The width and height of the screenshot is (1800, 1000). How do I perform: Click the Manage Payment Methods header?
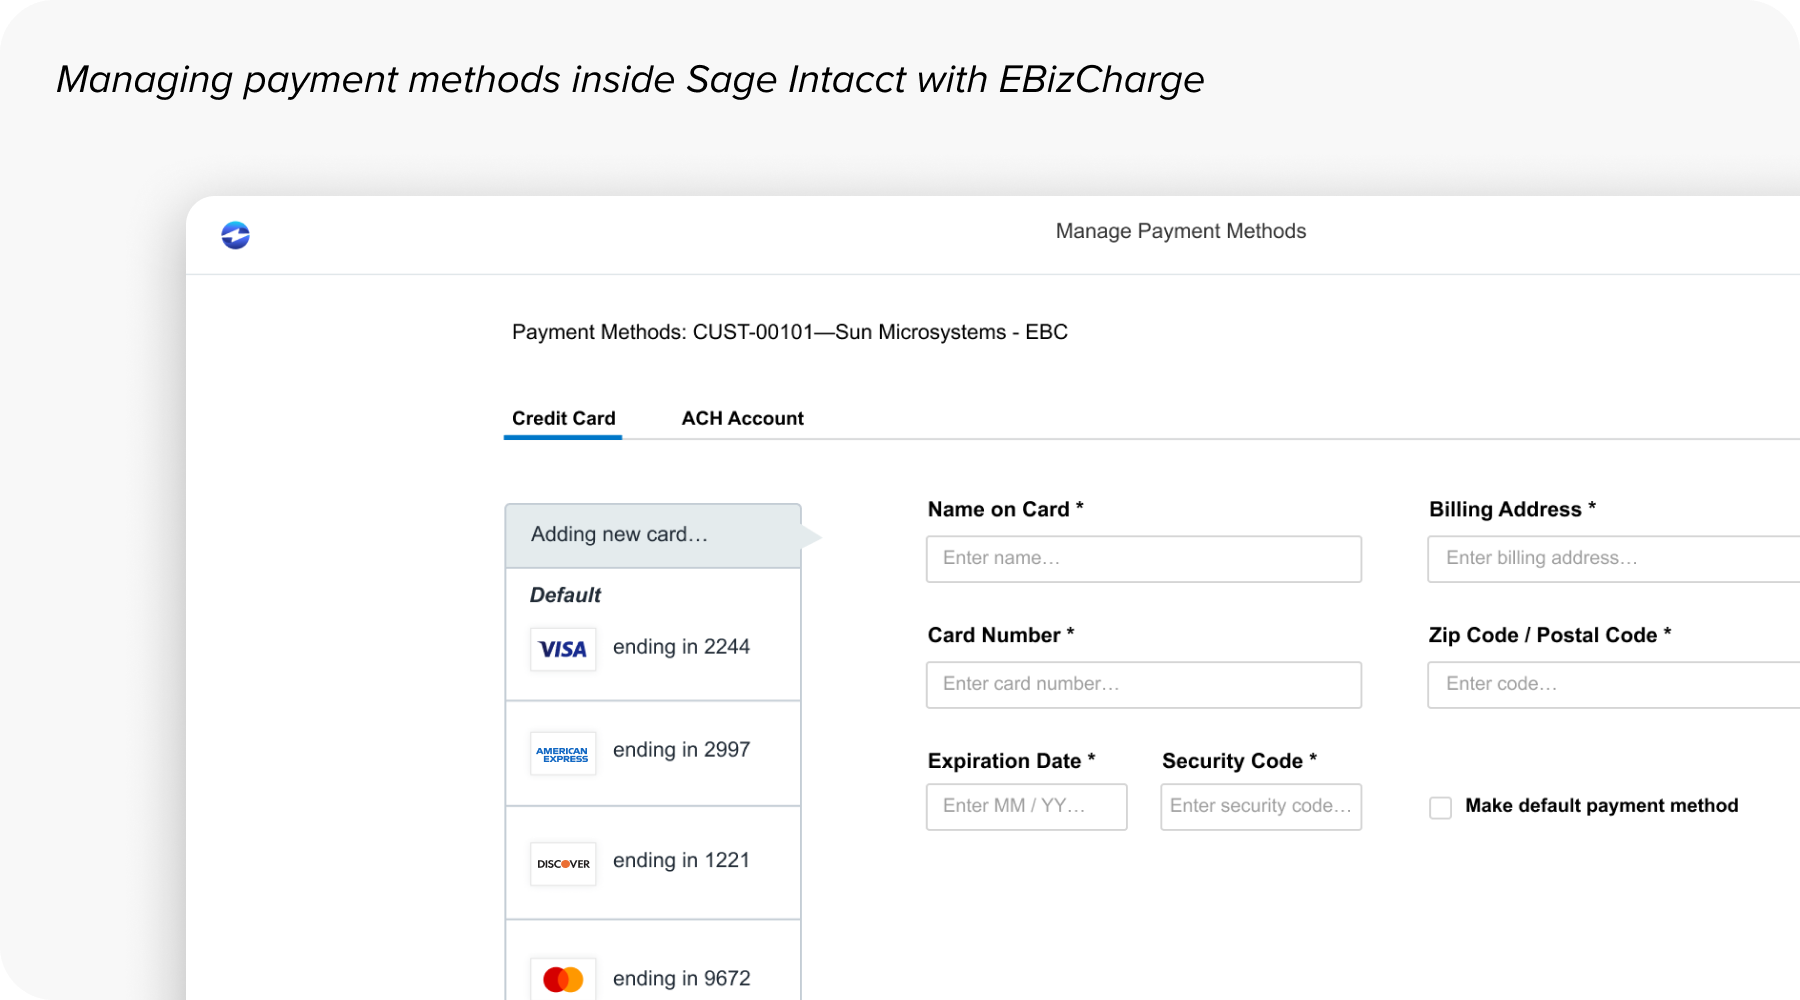coord(1180,230)
